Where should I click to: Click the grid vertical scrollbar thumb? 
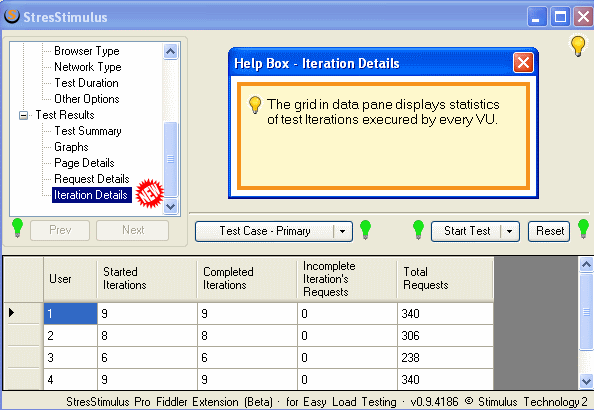click(x=586, y=312)
